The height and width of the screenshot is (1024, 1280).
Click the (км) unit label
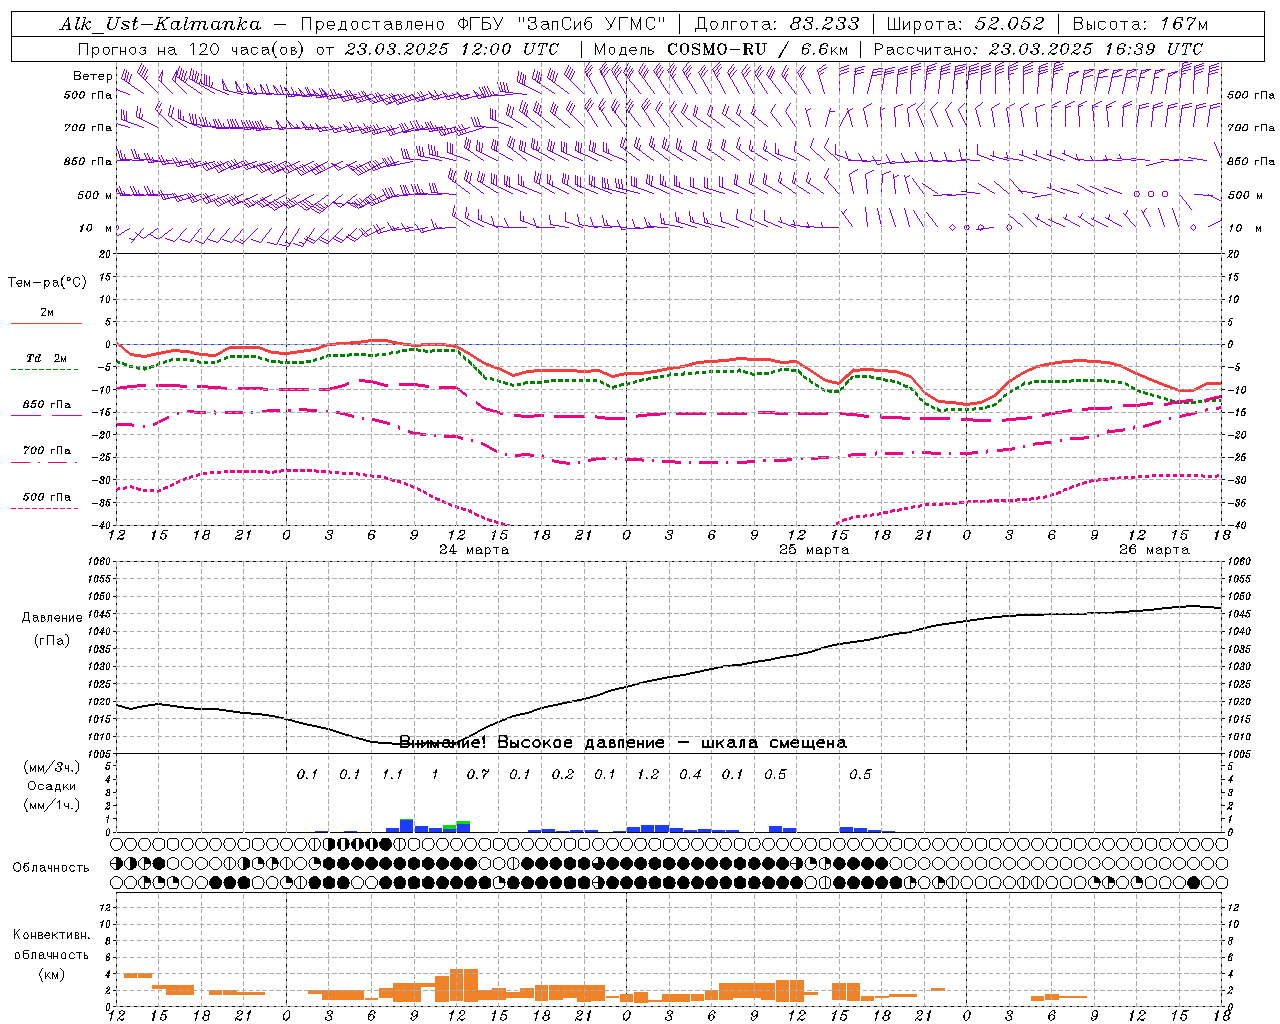click(x=52, y=973)
